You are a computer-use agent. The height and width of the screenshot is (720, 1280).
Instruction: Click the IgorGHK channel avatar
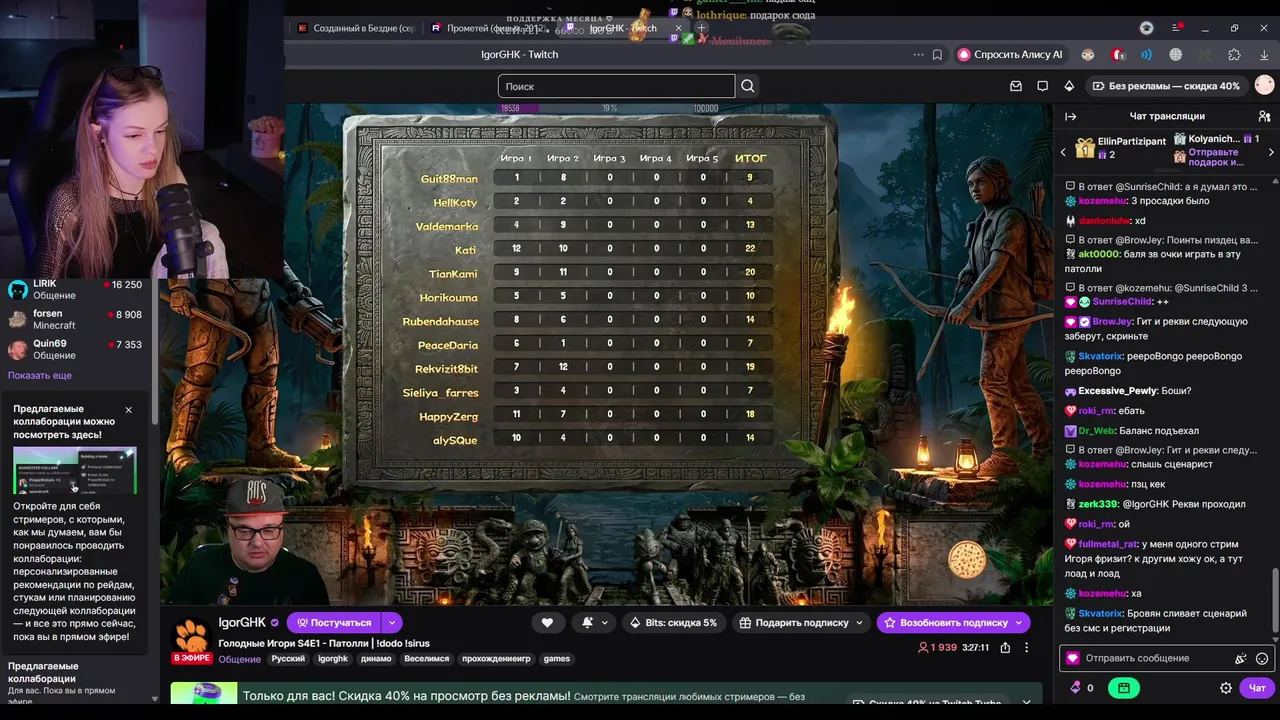pos(190,635)
